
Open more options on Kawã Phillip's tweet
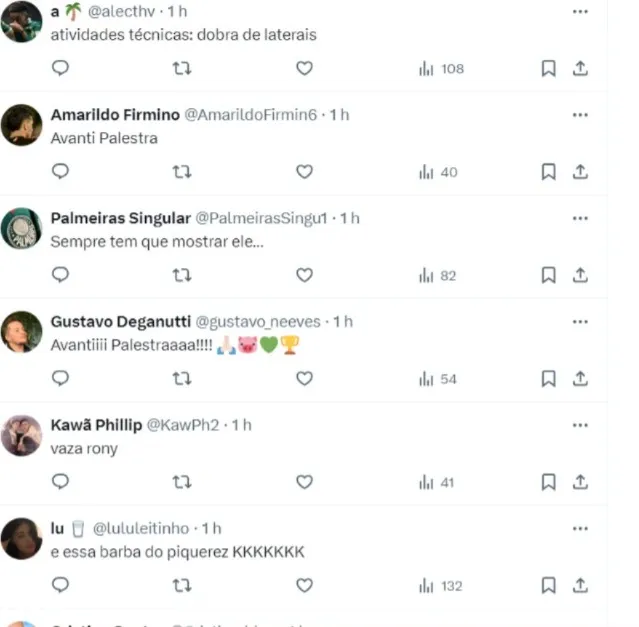coord(580,425)
